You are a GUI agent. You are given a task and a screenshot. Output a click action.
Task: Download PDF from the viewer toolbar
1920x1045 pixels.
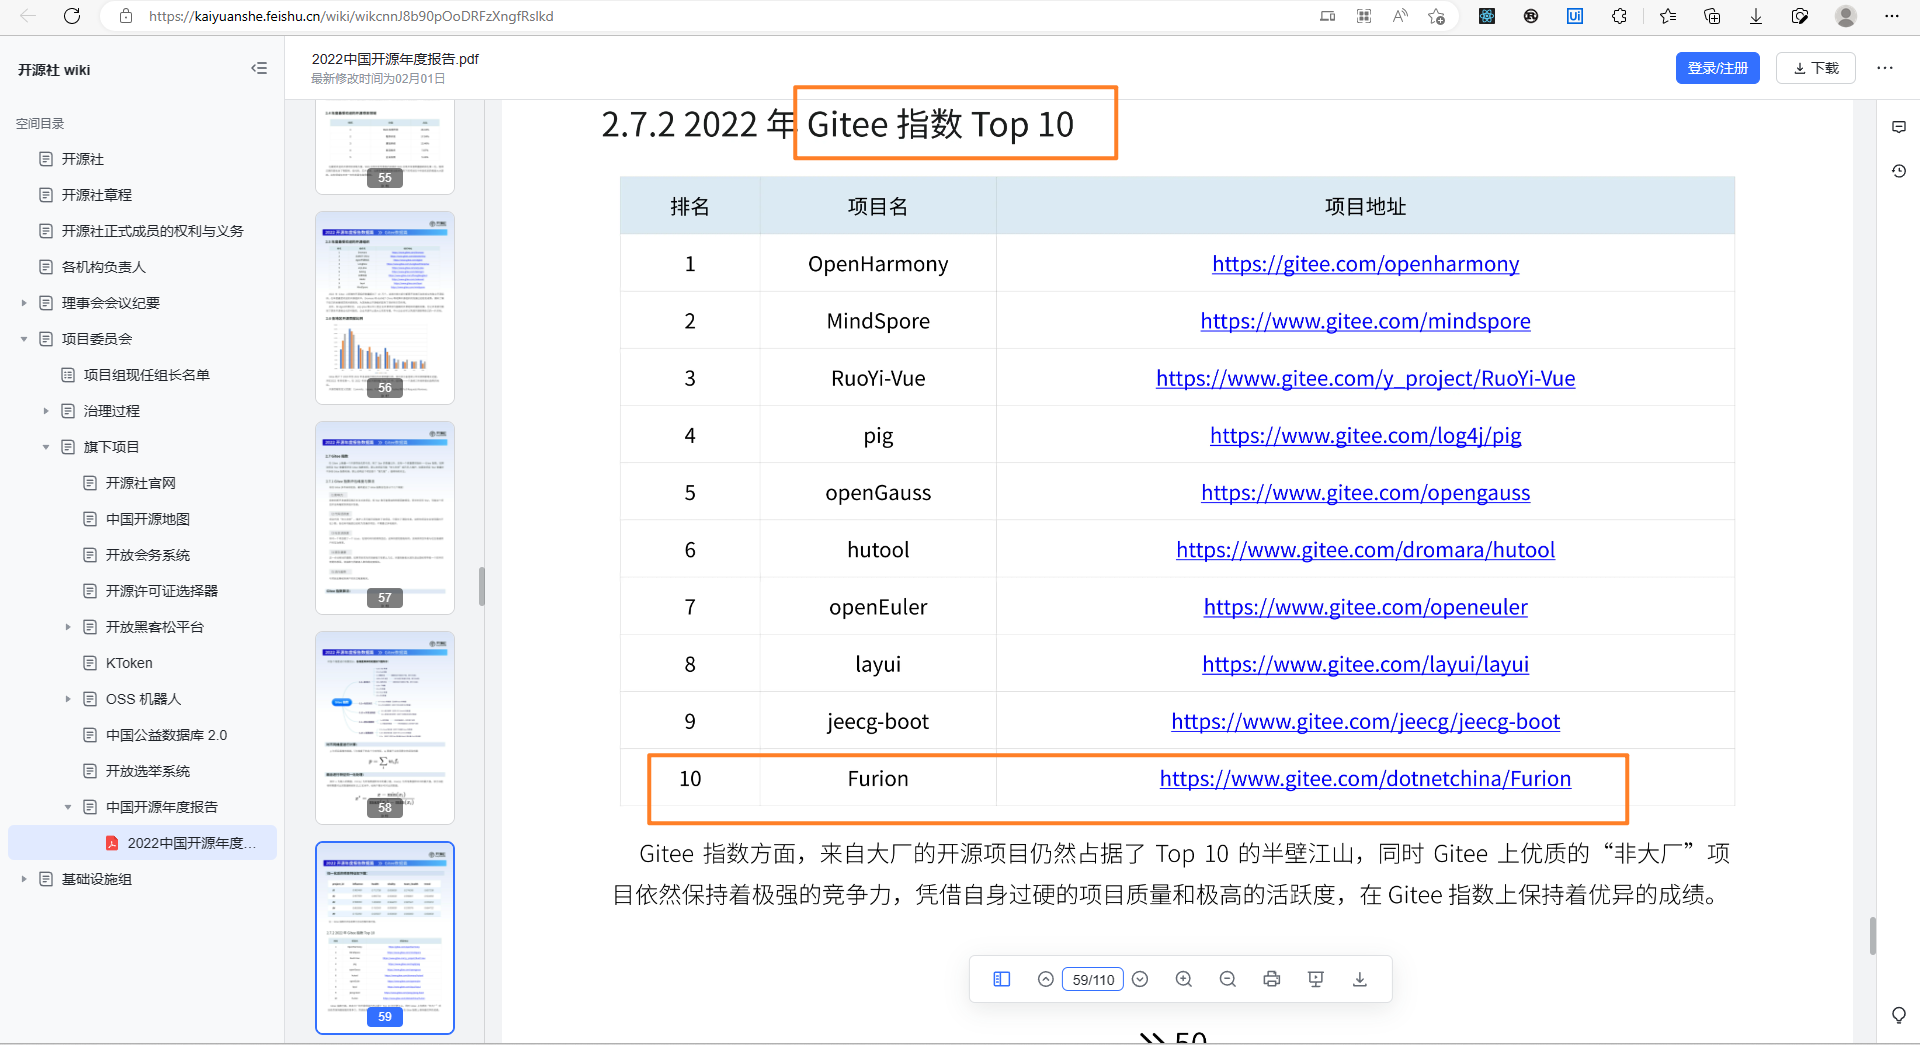point(1360,979)
